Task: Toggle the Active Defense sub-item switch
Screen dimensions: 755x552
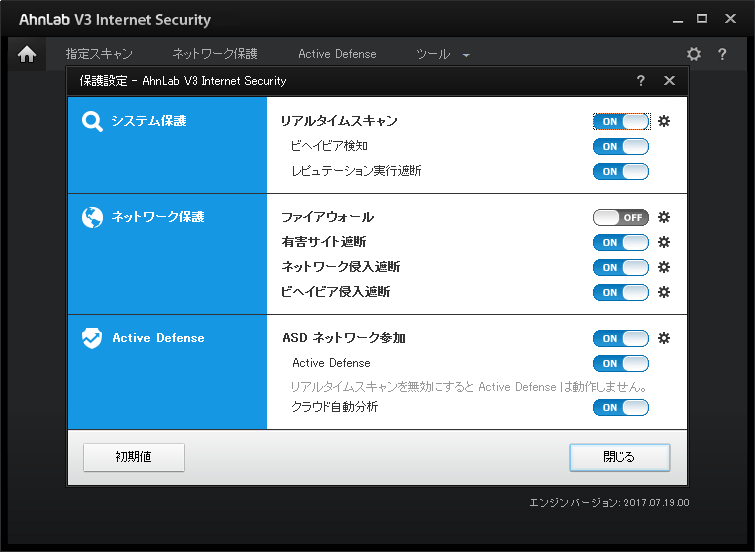Action: [x=621, y=363]
